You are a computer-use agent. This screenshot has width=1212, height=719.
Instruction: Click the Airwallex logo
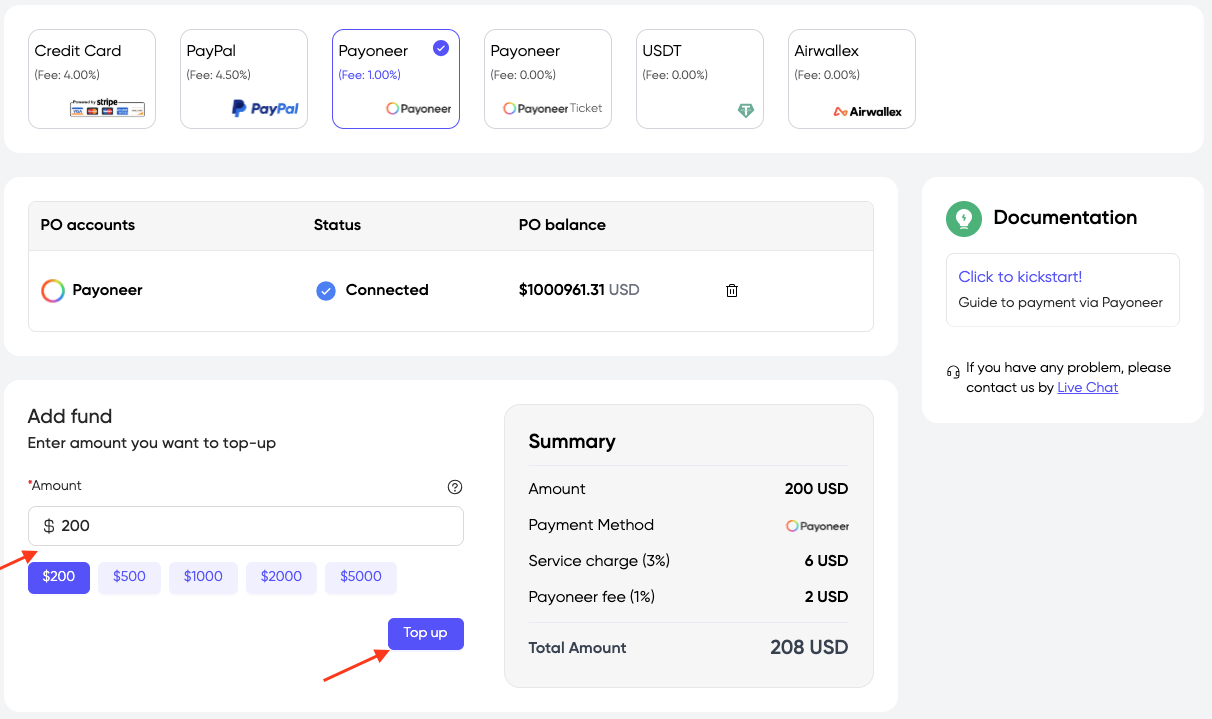(x=866, y=111)
